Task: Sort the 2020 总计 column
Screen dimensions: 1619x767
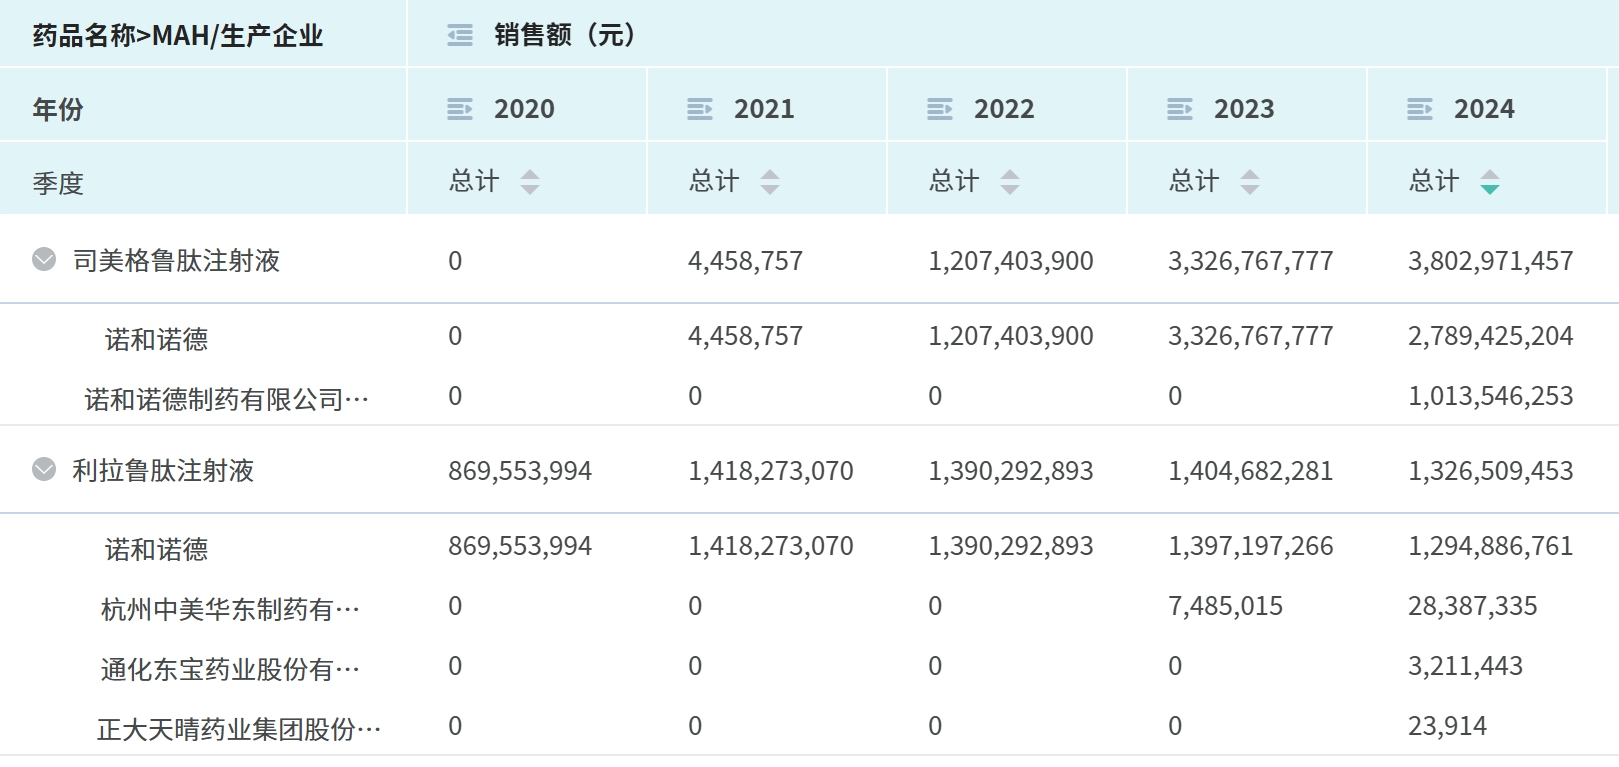Action: [530, 182]
